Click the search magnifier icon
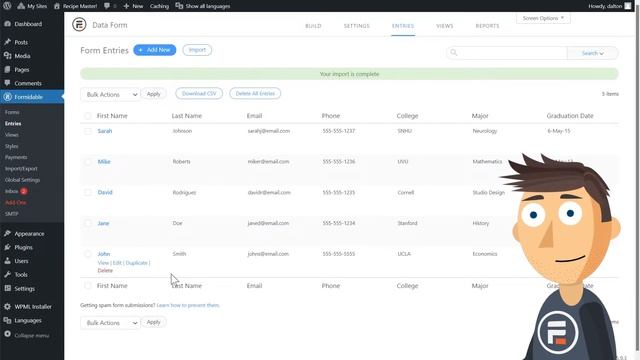640x360 pixels. click(453, 52)
